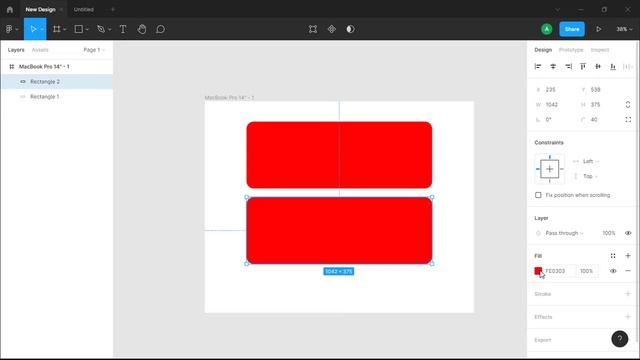The width and height of the screenshot is (640, 360).
Task: Select the Rectangle 1 layer
Action: pyautogui.click(x=57, y=97)
